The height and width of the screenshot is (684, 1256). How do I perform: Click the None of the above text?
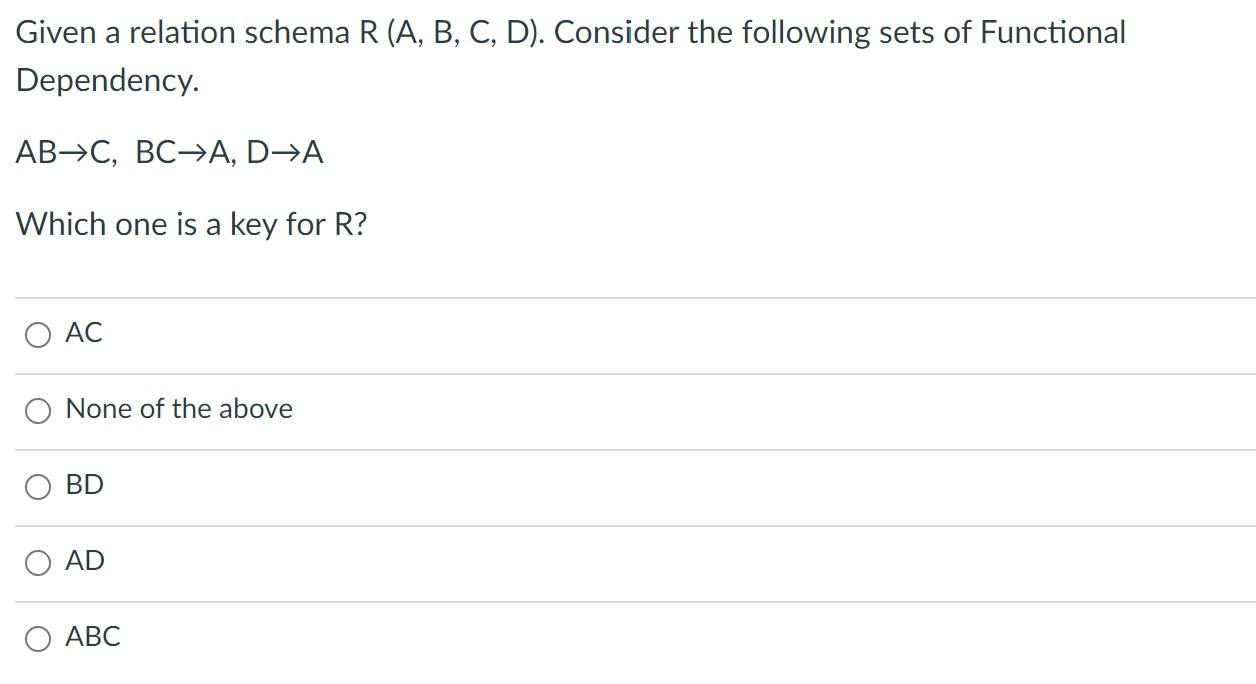(x=178, y=408)
